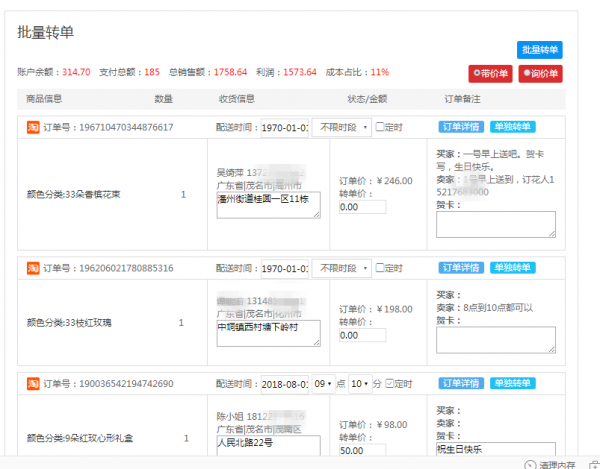Open 不限时段 dropdown in first order
This screenshot has height=469, width=600.
tap(341, 127)
